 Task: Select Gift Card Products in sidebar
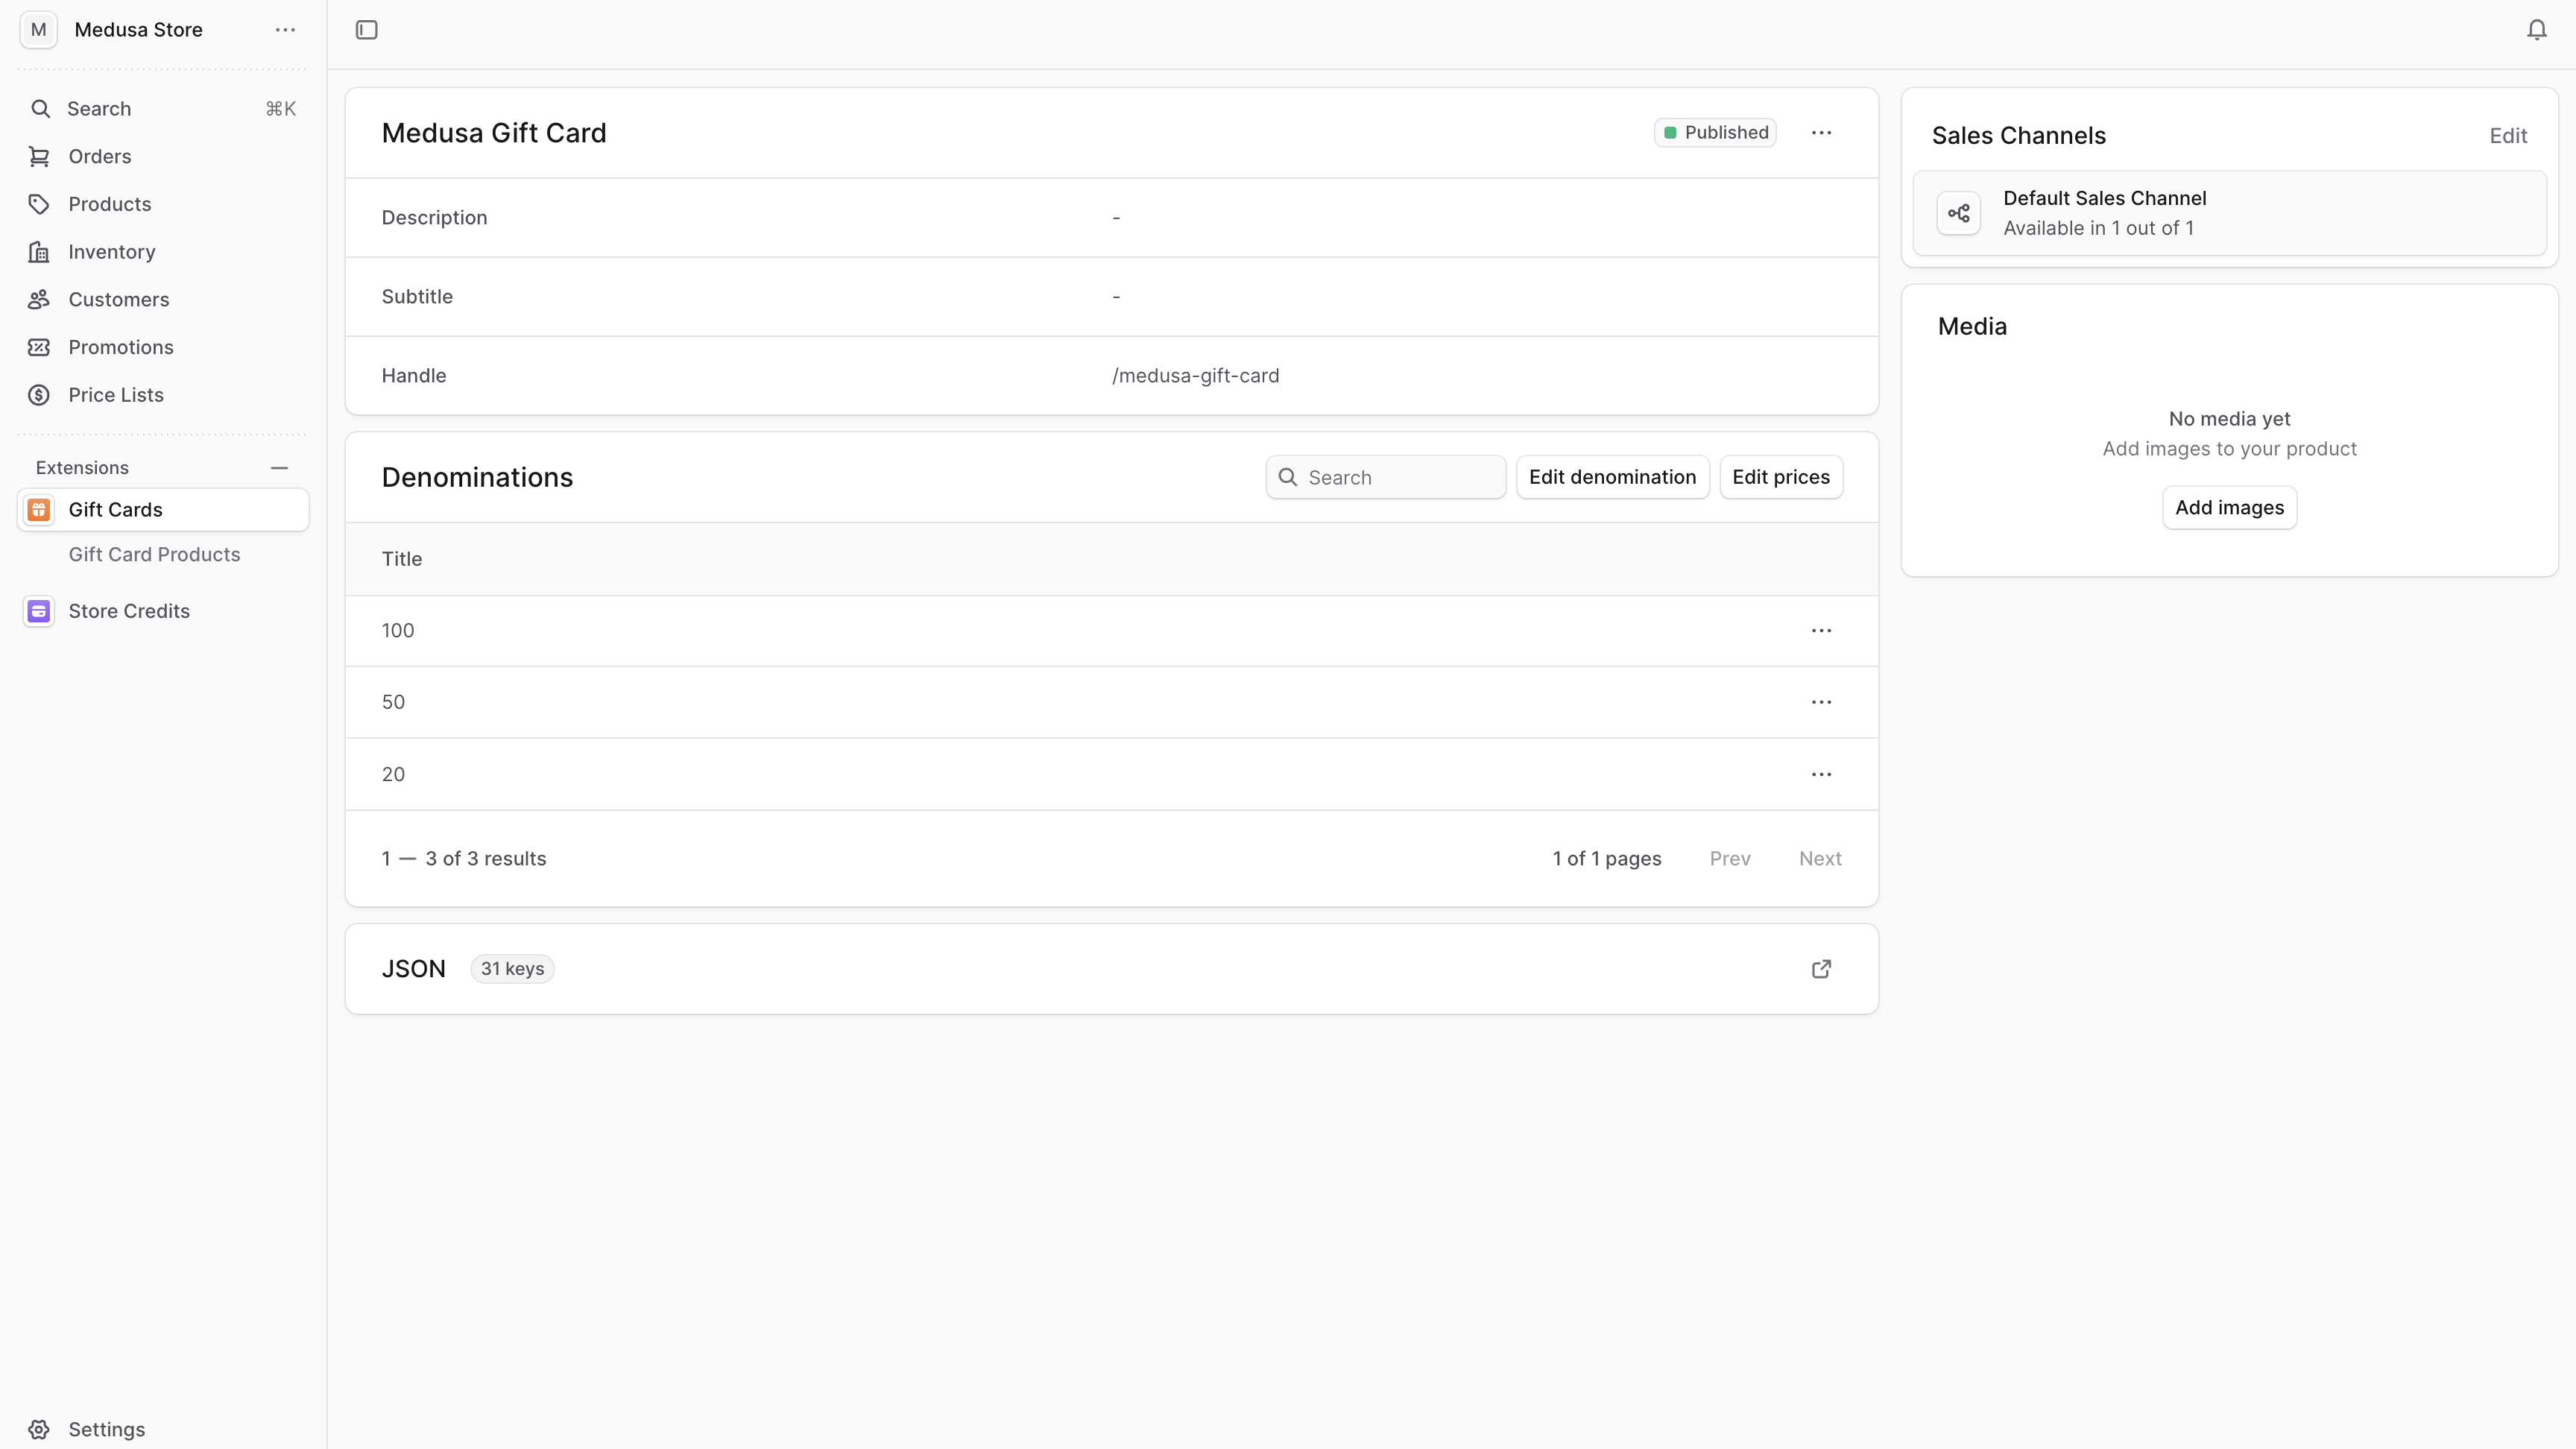[x=155, y=554]
